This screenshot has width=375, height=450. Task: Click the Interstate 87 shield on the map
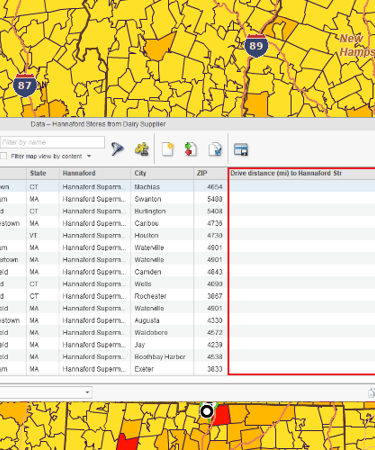pos(25,85)
